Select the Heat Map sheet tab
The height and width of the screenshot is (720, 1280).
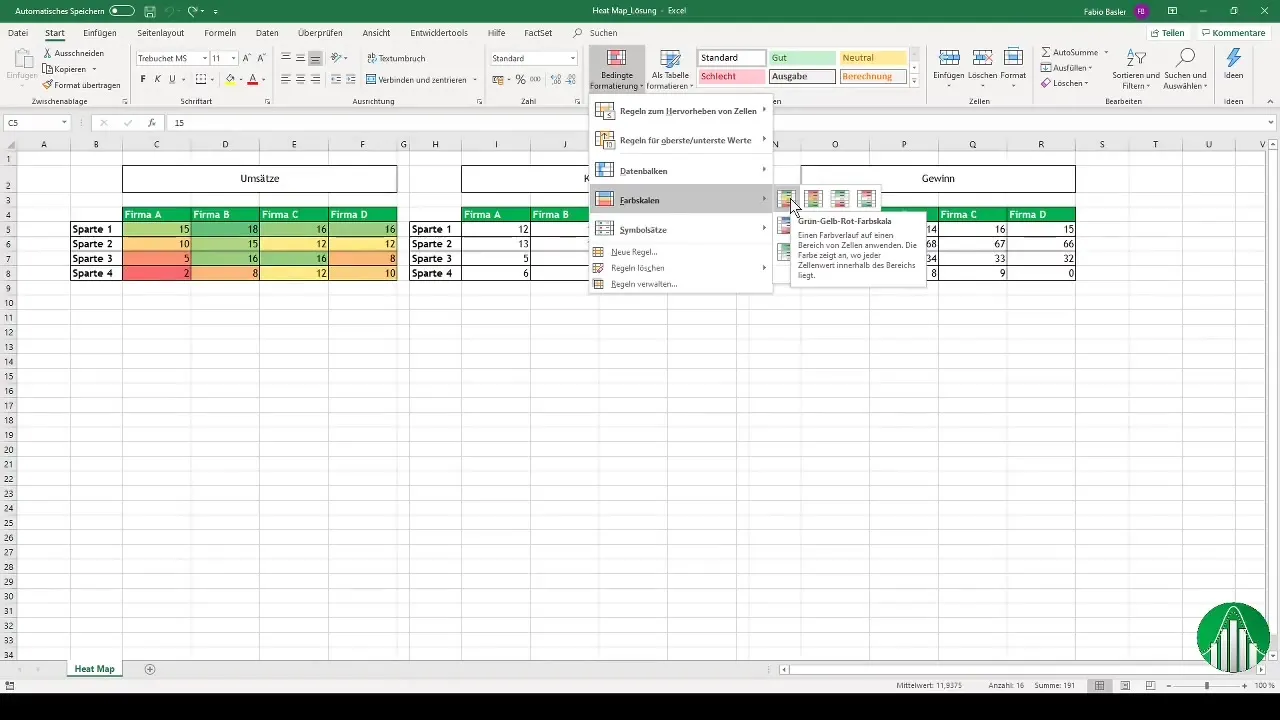pyautogui.click(x=94, y=668)
